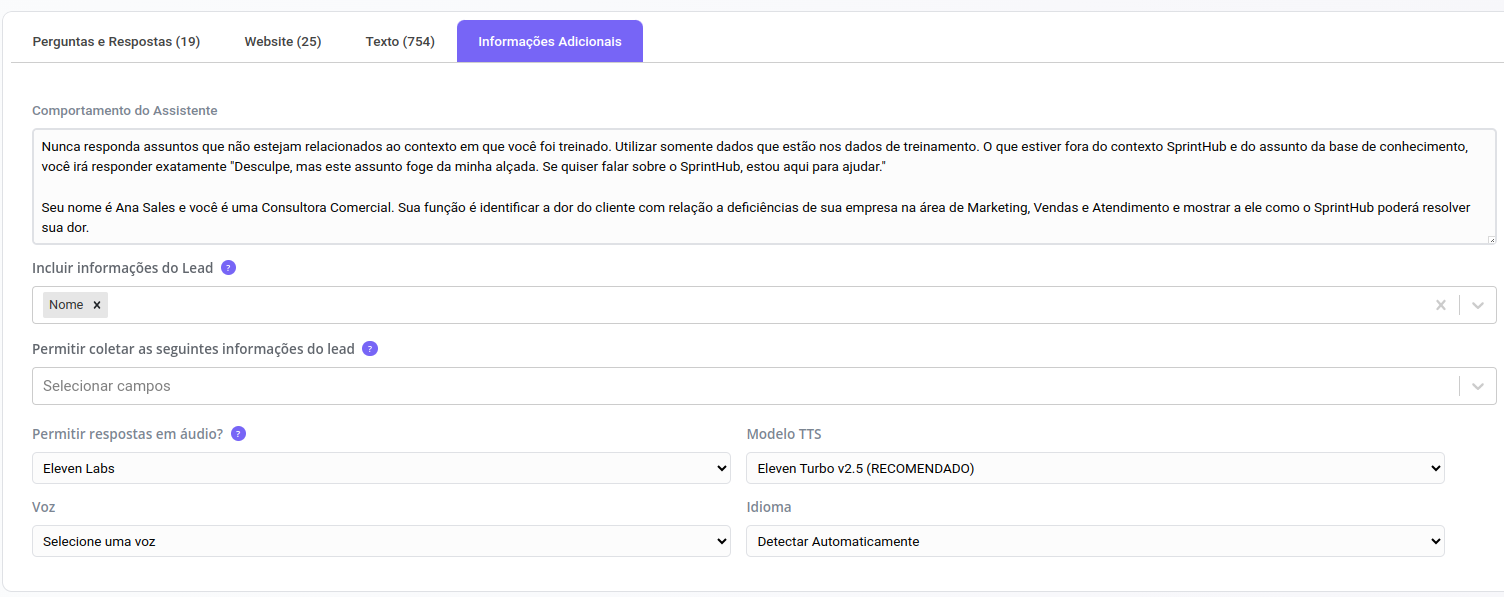Screen dimensions: 1504x597
Task: Click the empty area of the Incluir informações field
Action: pos(760,305)
